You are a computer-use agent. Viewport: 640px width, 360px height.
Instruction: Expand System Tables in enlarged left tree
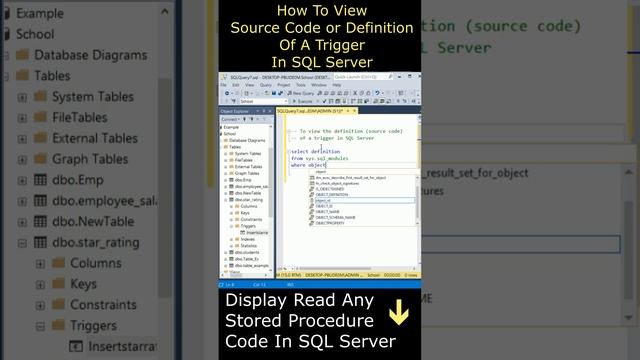coord(22,97)
